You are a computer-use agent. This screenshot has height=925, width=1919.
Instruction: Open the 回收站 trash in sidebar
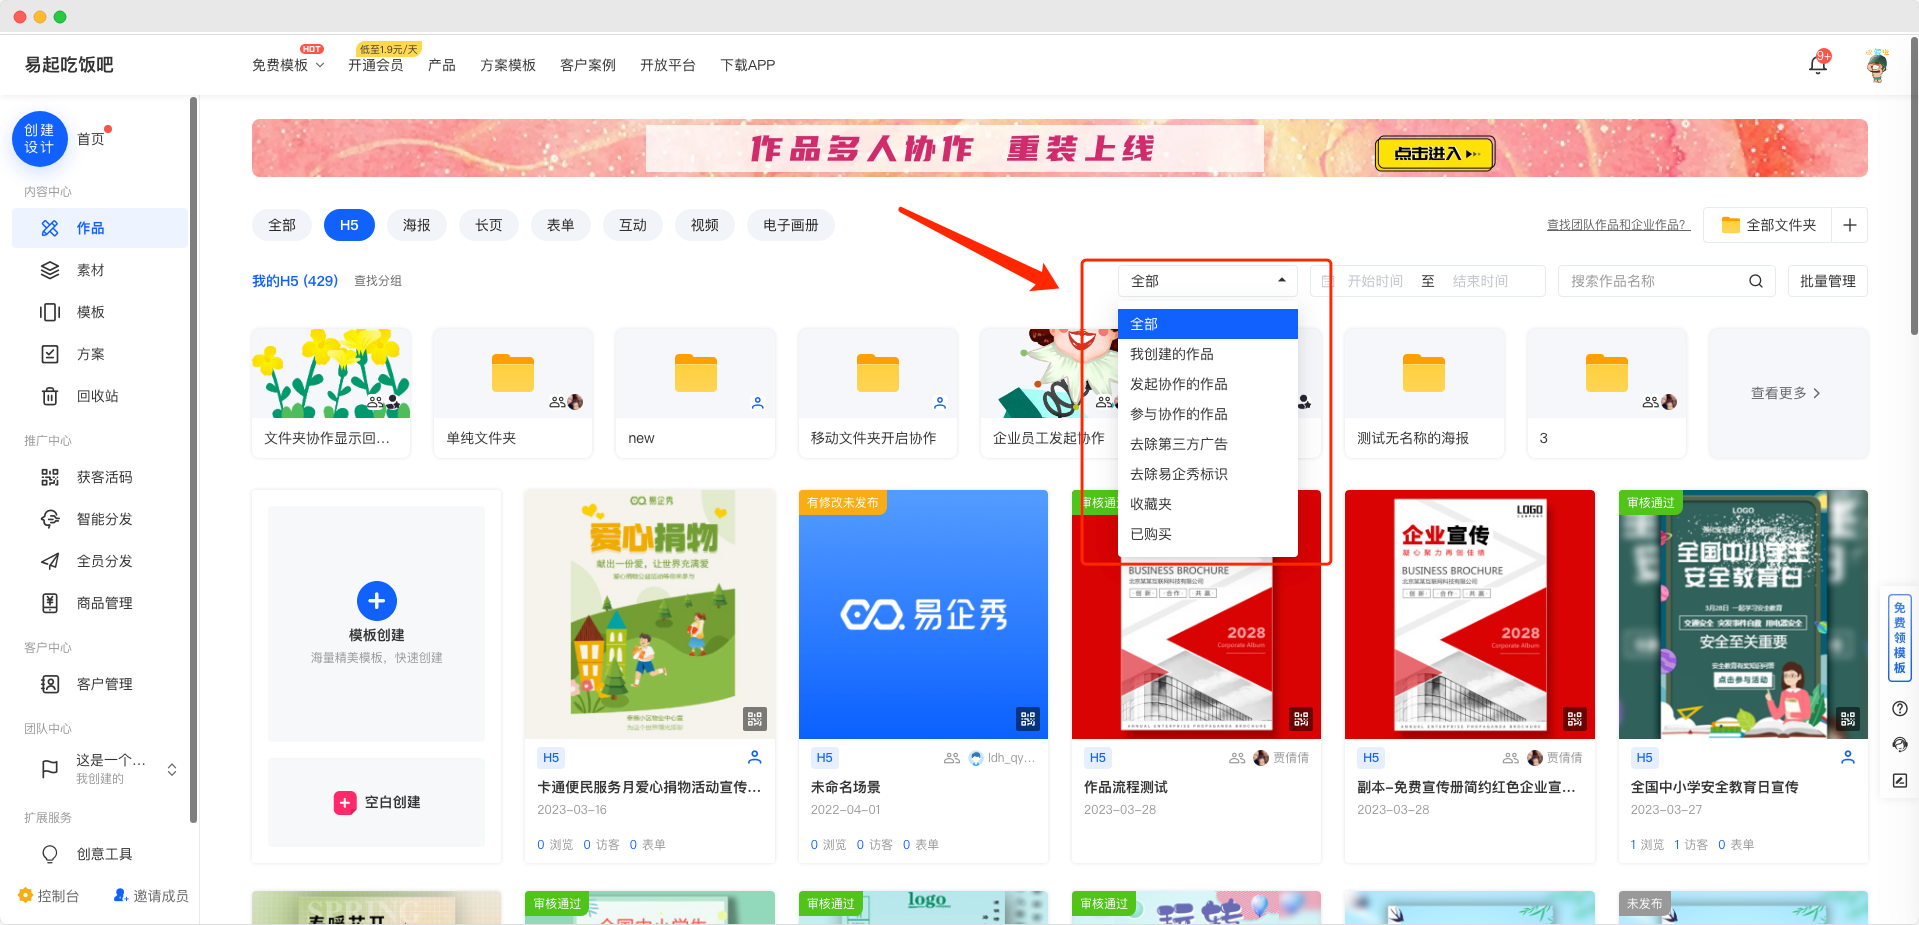click(97, 396)
